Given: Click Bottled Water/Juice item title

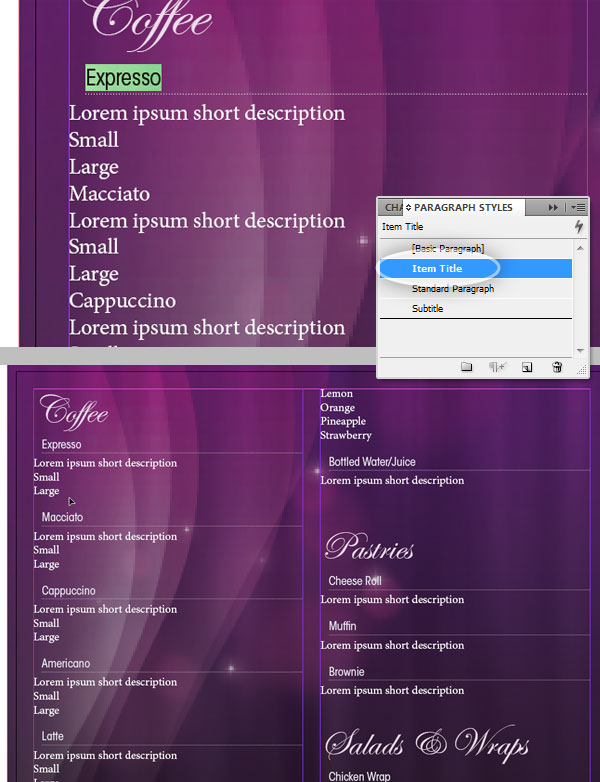Looking at the screenshot, I should point(372,462).
